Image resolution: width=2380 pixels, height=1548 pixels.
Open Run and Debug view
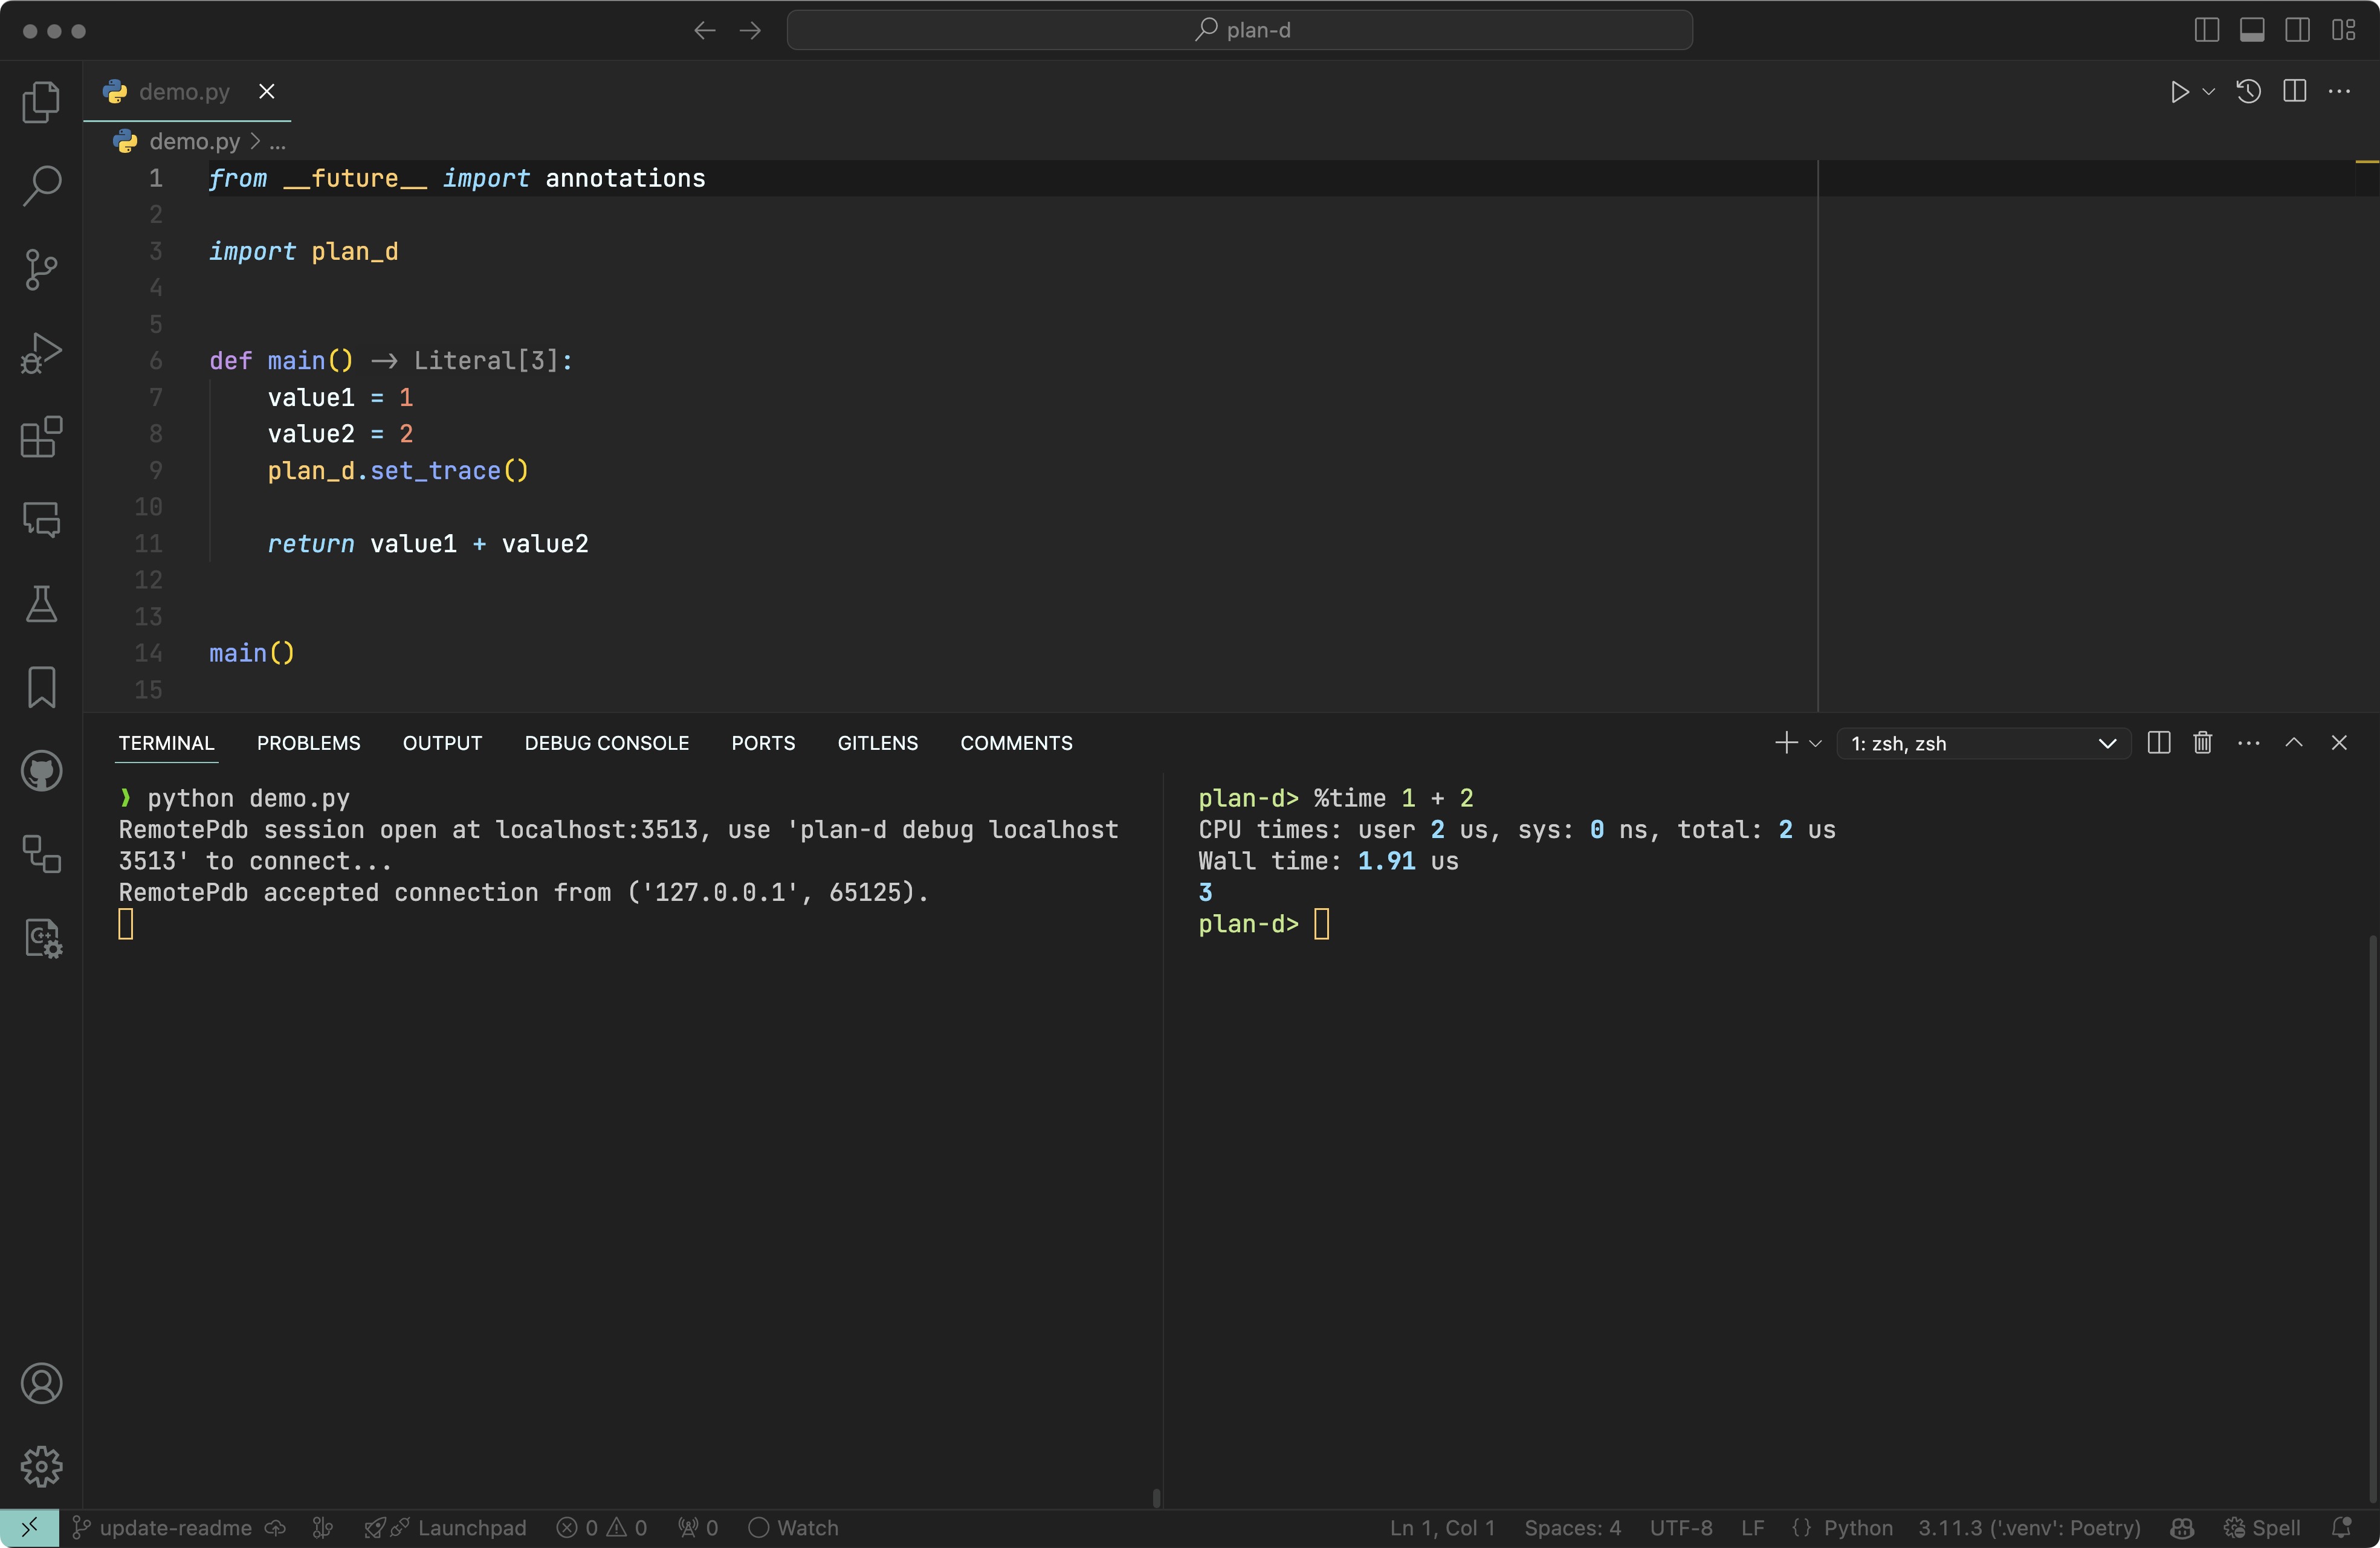[41, 353]
